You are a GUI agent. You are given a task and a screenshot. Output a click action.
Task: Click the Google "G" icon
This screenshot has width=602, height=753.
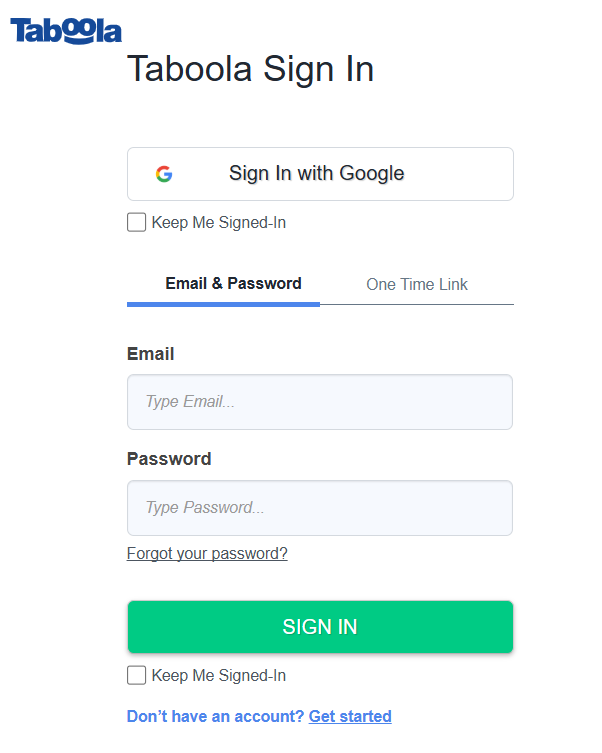(x=164, y=174)
